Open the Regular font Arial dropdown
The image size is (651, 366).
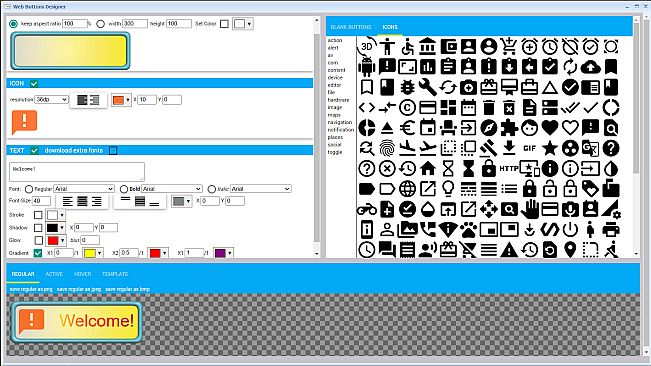84,189
